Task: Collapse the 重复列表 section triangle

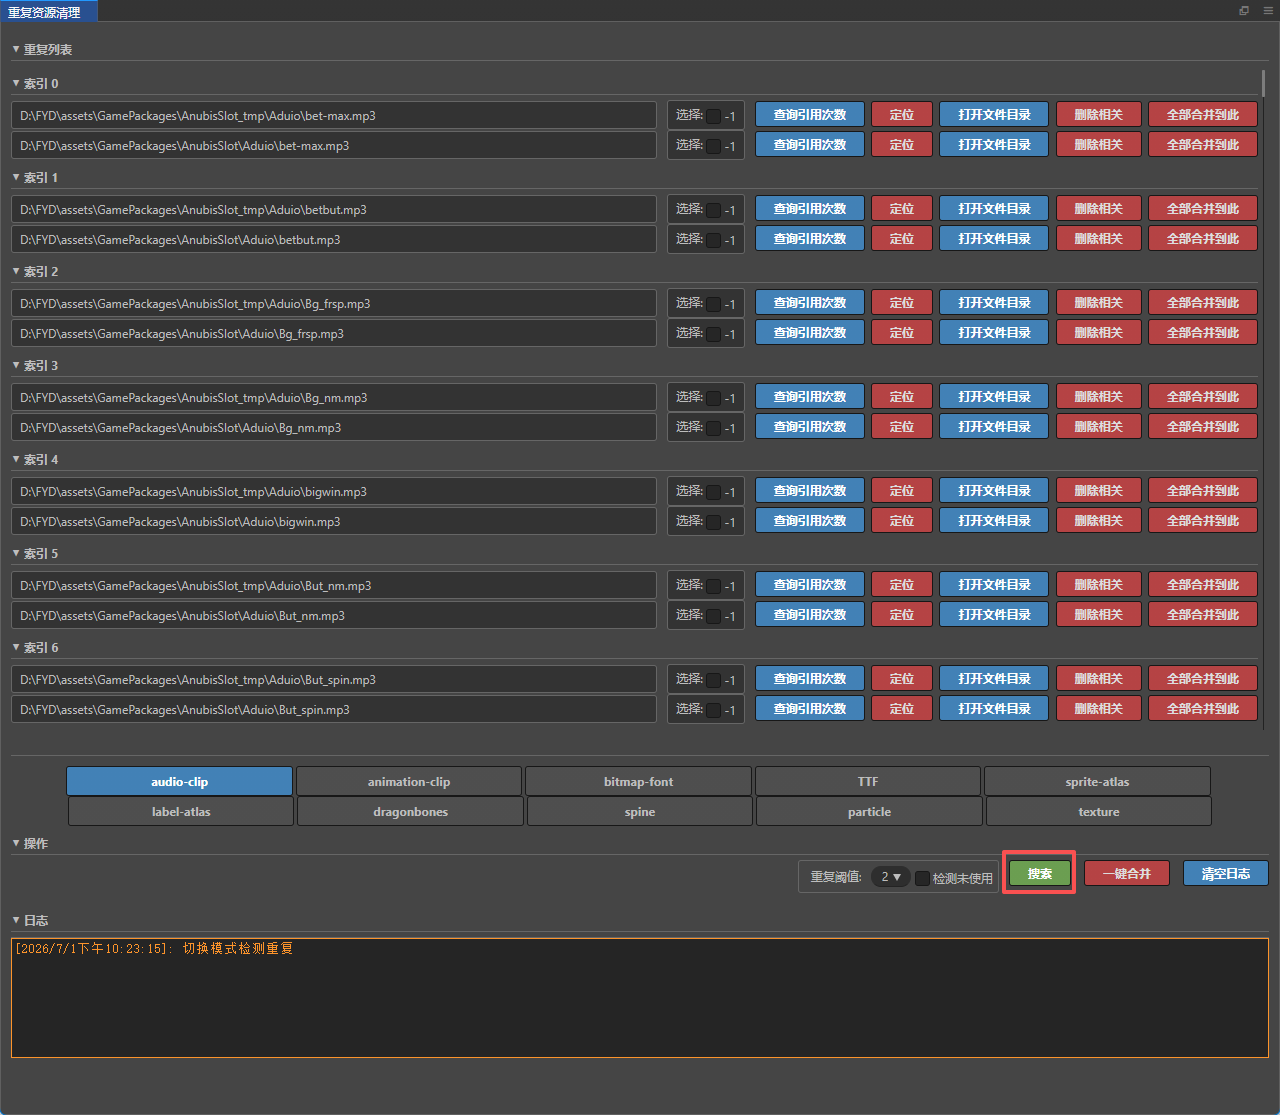Action: click(16, 49)
